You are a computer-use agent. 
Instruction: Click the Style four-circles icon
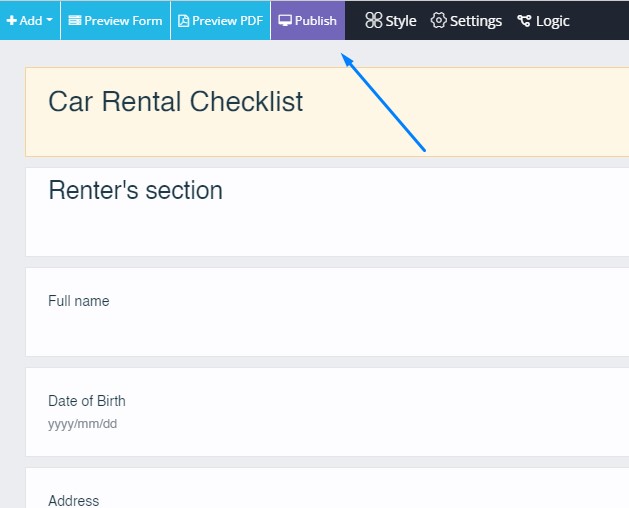(x=373, y=21)
